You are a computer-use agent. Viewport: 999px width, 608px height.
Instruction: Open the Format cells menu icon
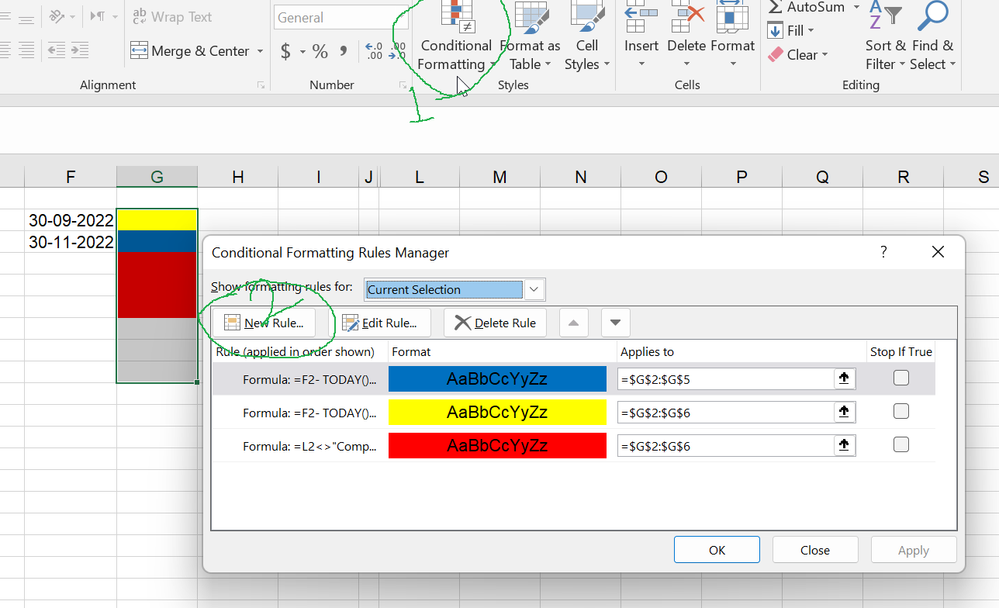click(732, 18)
